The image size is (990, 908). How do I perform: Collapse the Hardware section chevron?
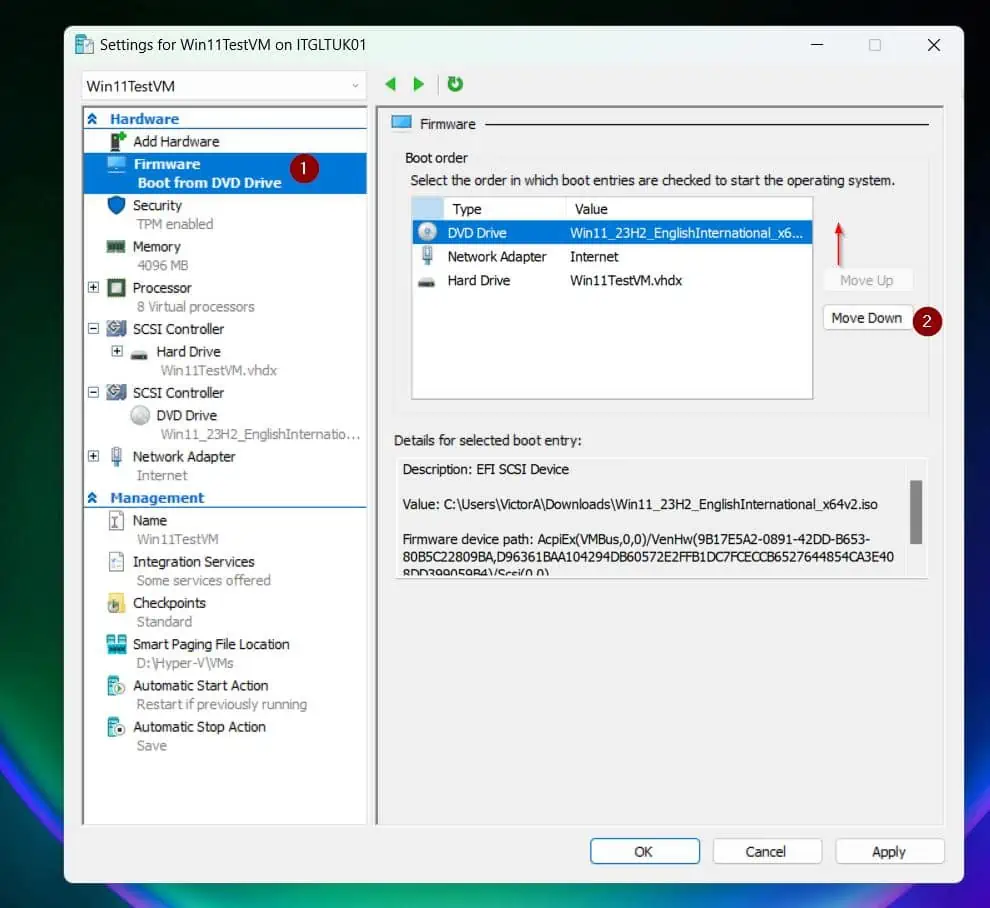point(92,119)
